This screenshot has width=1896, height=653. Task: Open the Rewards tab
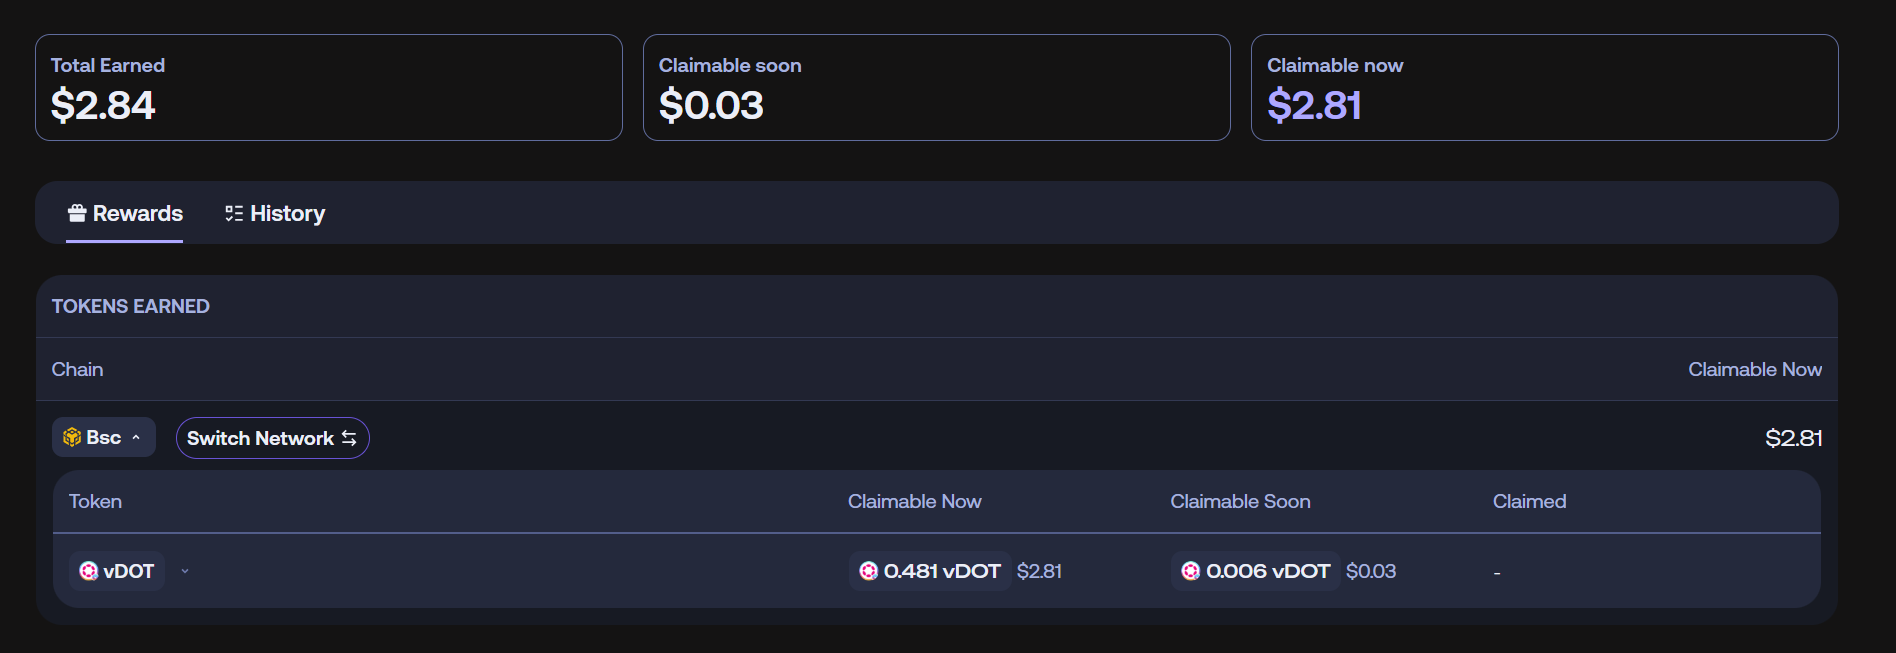pyautogui.click(x=125, y=213)
